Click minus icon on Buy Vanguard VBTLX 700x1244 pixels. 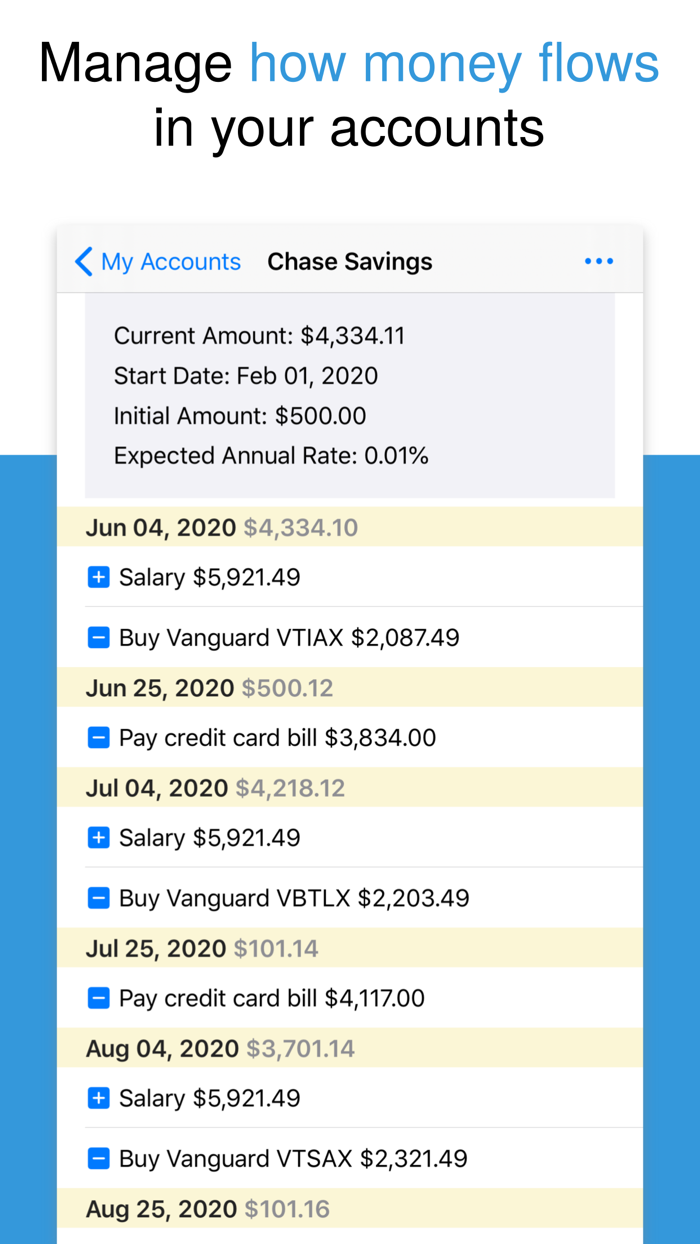[x=98, y=898]
